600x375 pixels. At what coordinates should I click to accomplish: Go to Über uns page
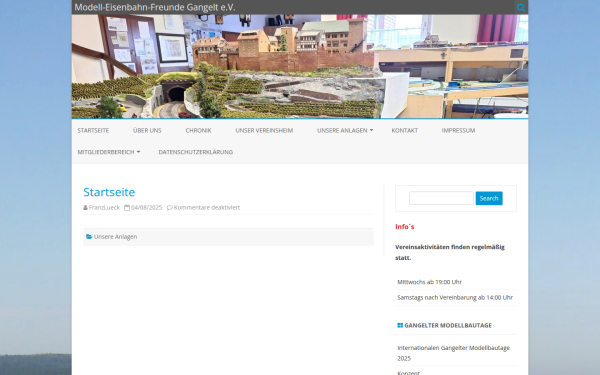147,130
